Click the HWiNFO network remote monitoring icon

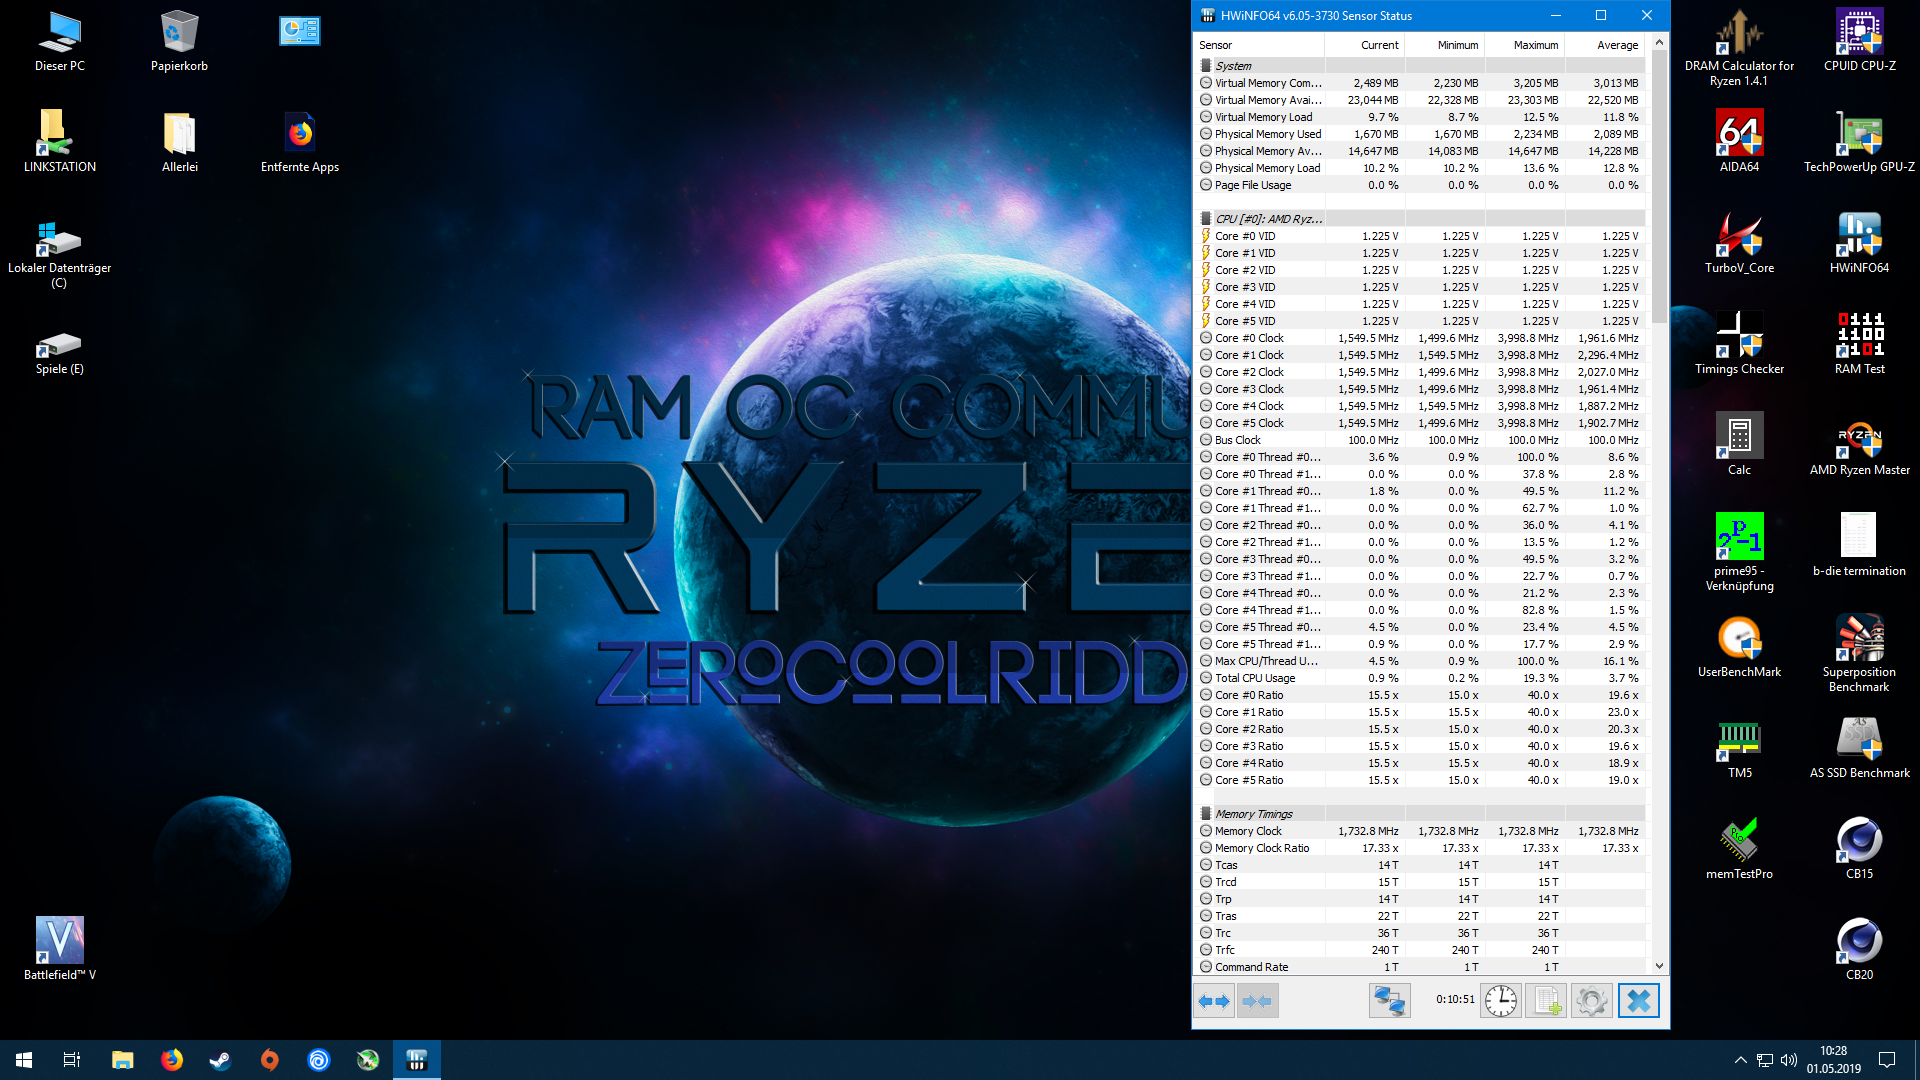click(1389, 1001)
